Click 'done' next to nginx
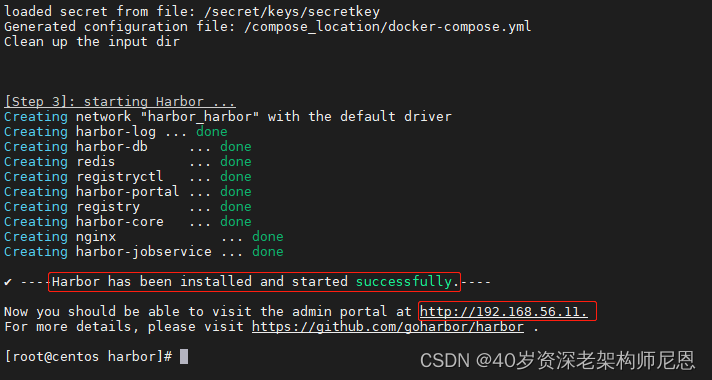The height and width of the screenshot is (380, 712). pyautogui.click(x=268, y=237)
